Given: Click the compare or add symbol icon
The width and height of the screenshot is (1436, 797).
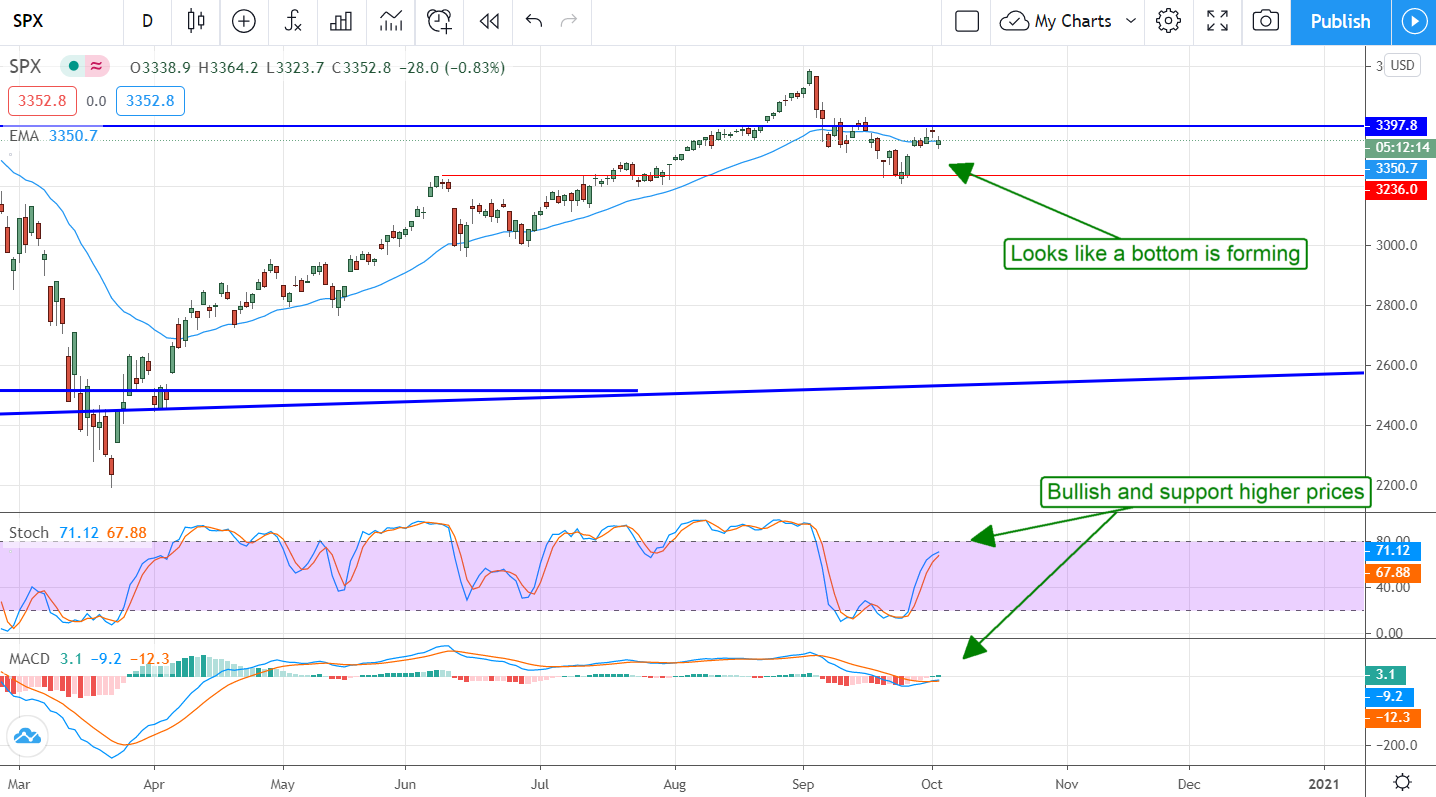Looking at the screenshot, I should point(243,21).
